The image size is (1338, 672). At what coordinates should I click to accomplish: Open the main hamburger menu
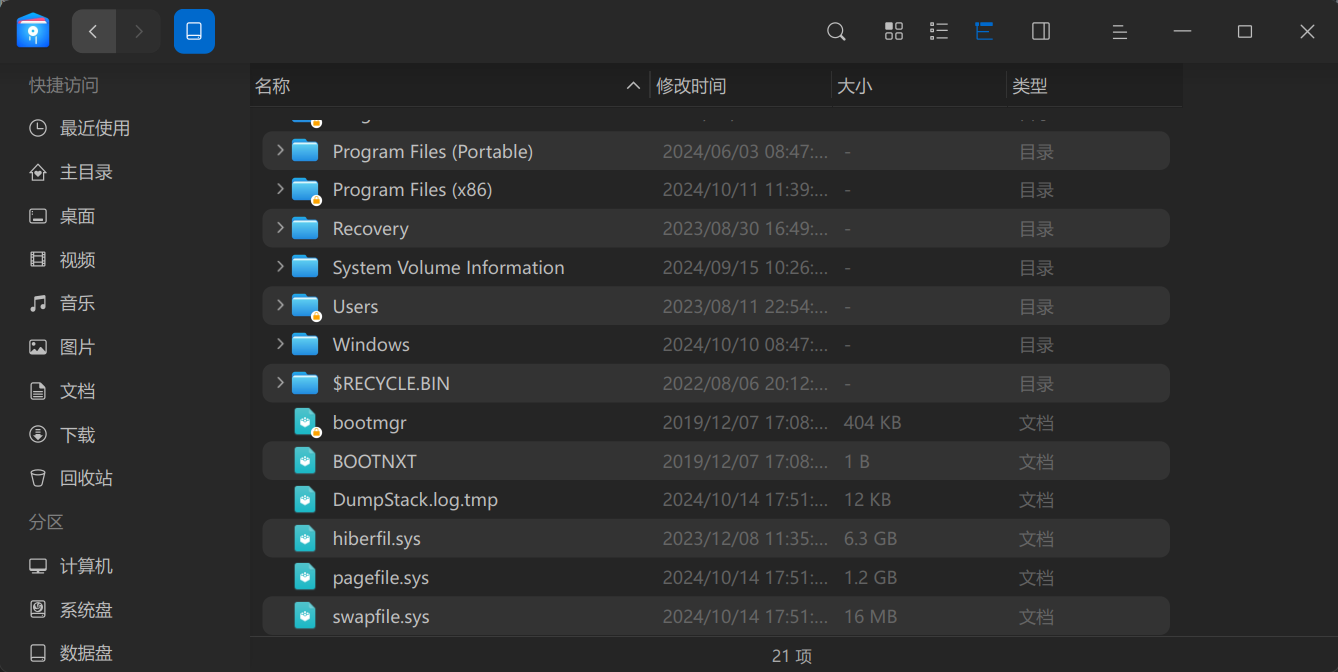click(1120, 32)
